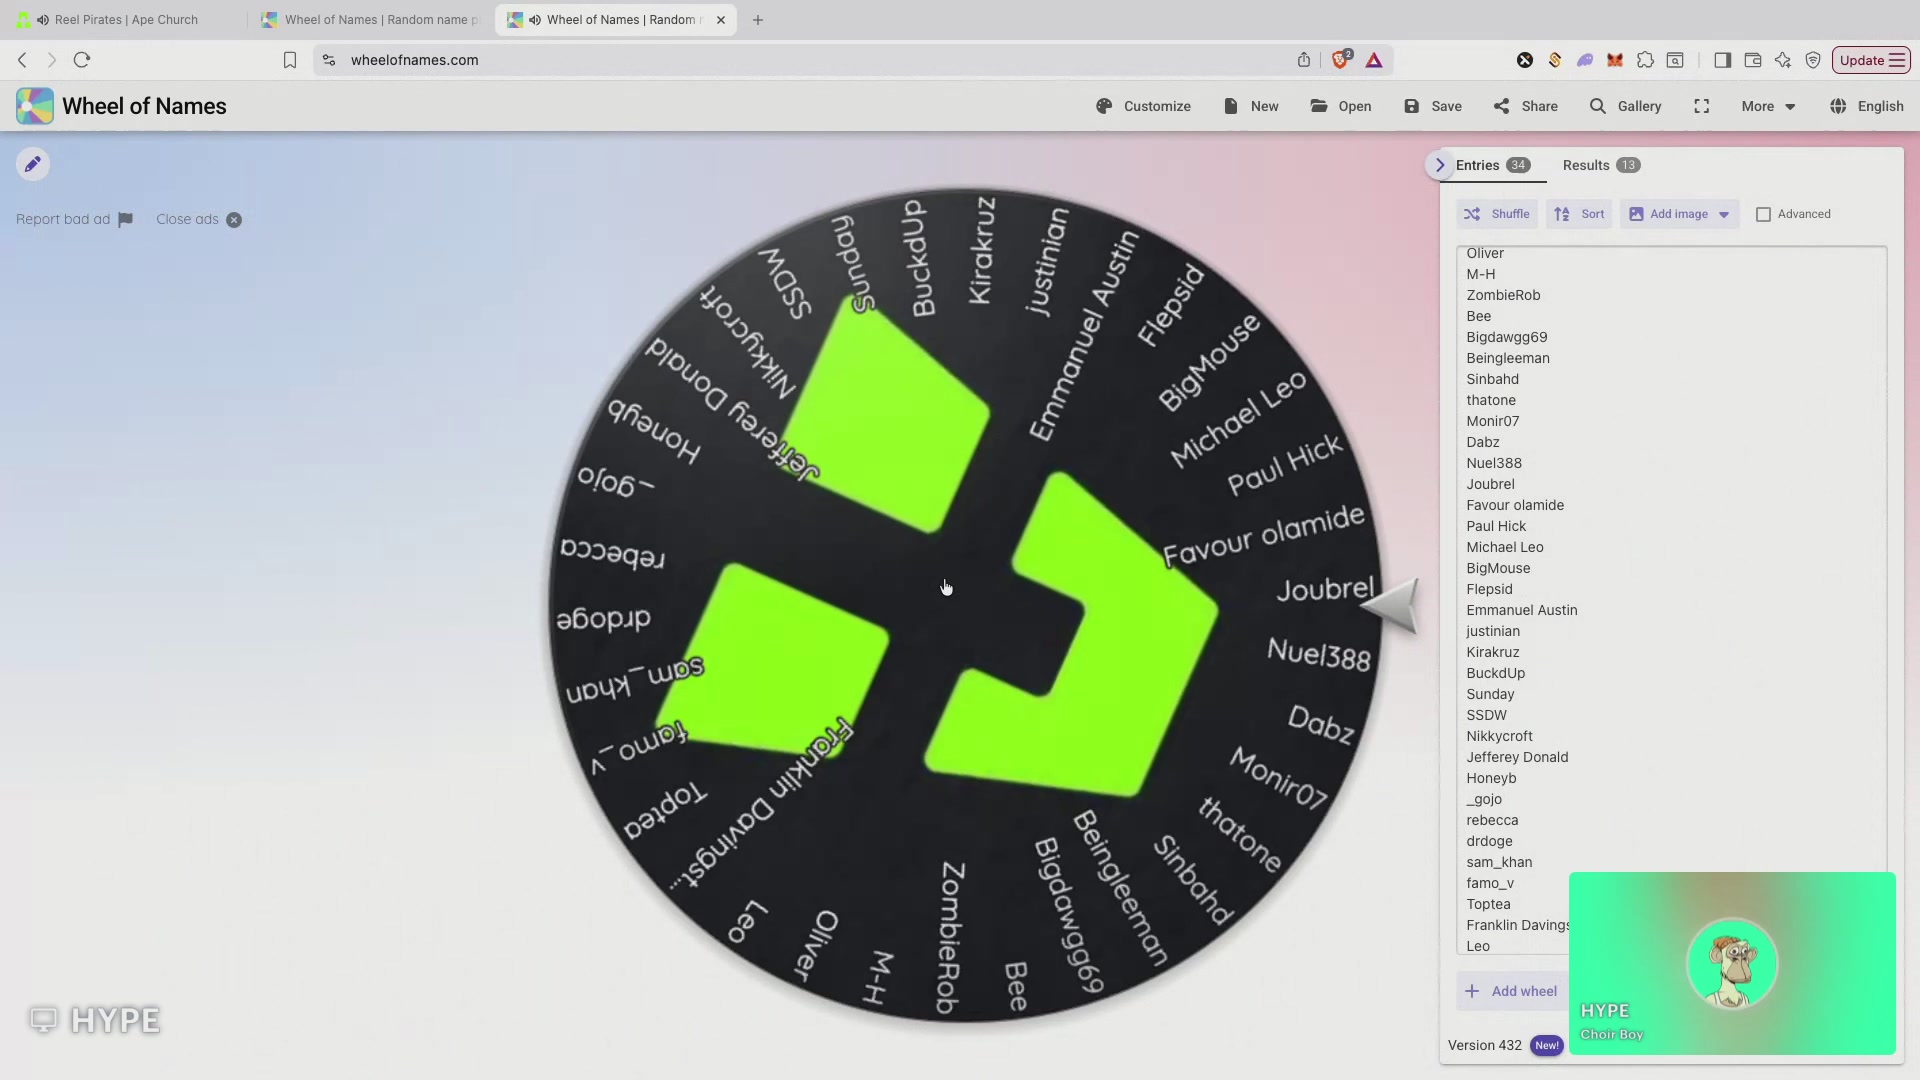
Task: Open the browser wallet icon
Action: point(1752,60)
